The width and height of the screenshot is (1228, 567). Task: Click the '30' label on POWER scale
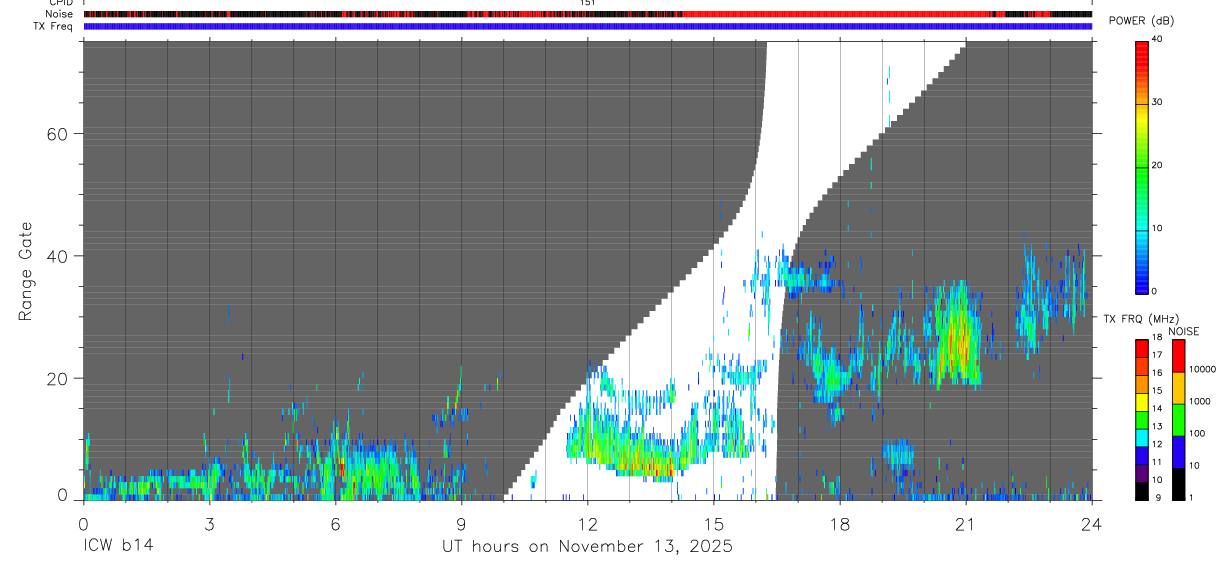pyautogui.click(x=1158, y=102)
